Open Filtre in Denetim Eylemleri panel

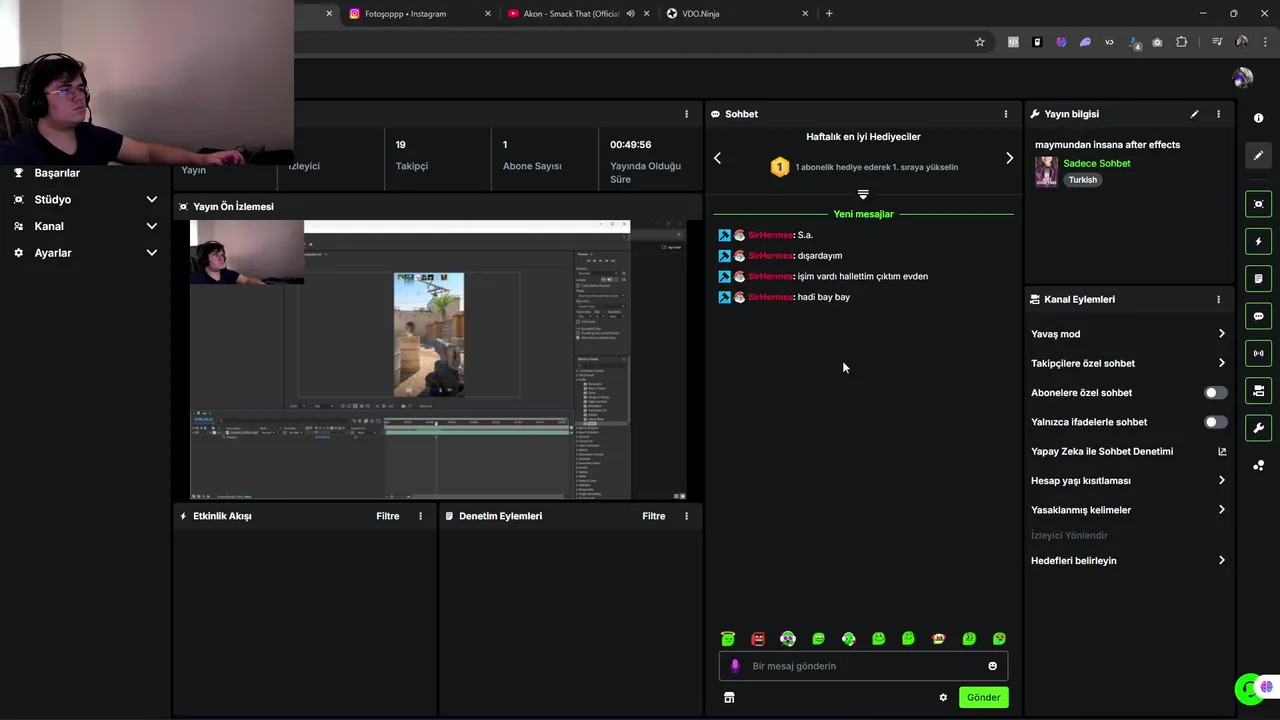(654, 516)
